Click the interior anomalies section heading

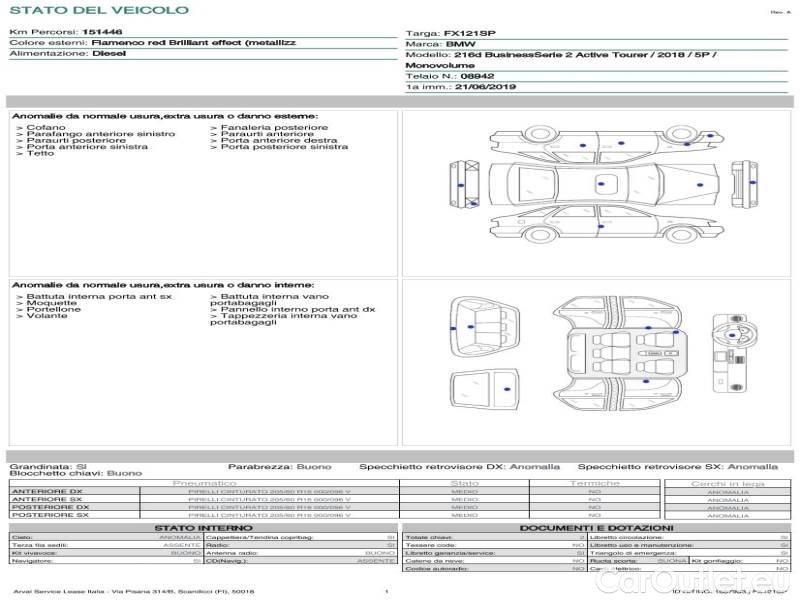pos(163,285)
